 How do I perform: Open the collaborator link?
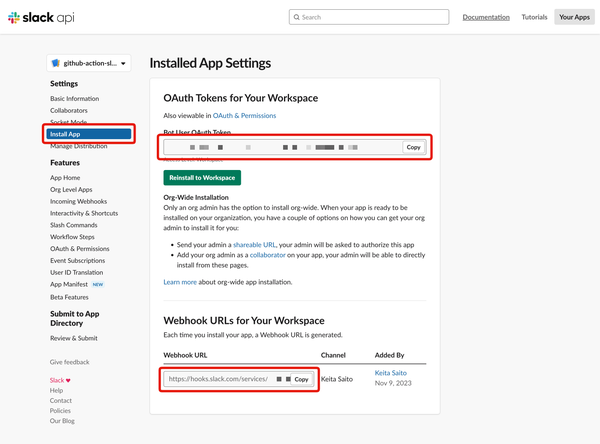[267, 255]
